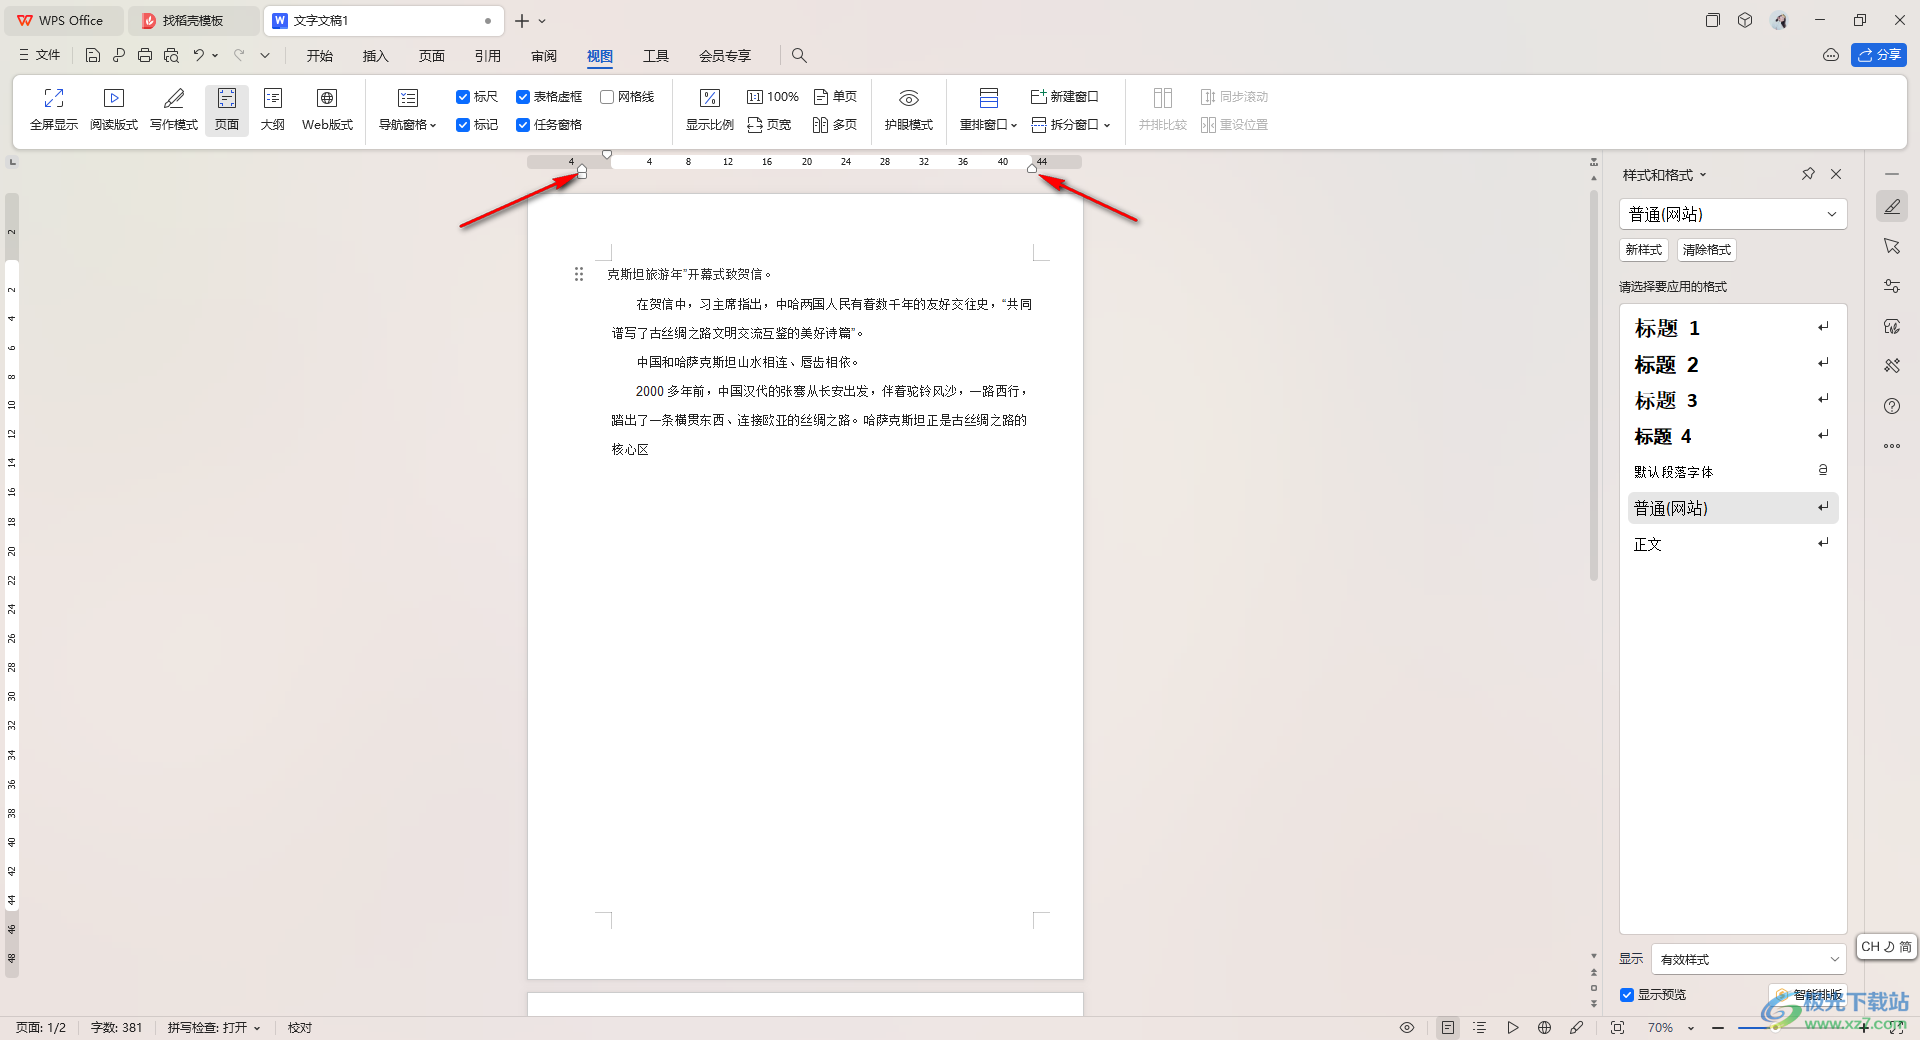Pin the styles task pane

[1808, 174]
